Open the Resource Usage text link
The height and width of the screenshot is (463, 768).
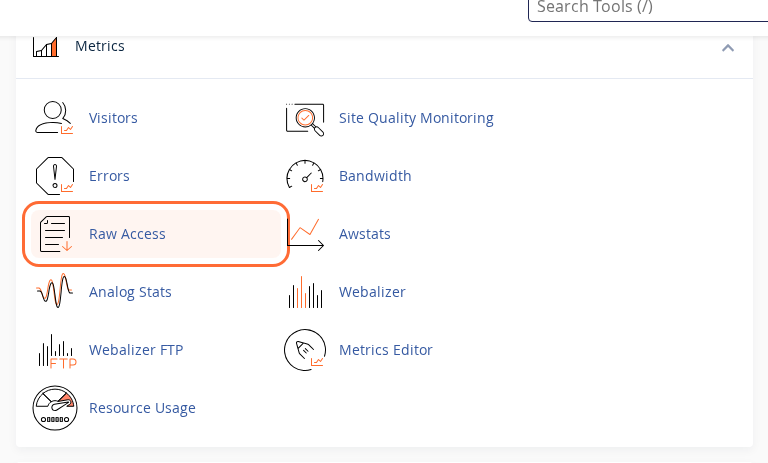142,408
